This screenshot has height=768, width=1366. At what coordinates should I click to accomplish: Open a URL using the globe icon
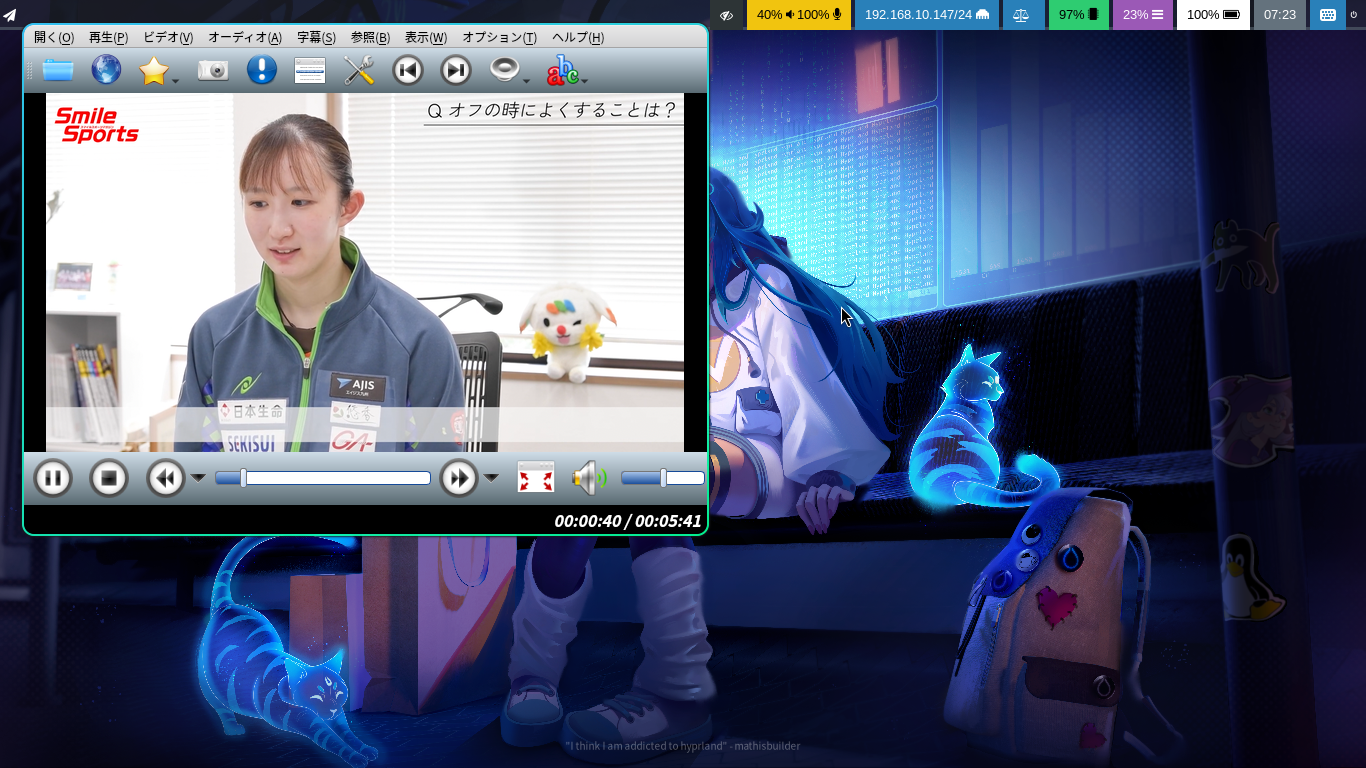pyautogui.click(x=106, y=70)
